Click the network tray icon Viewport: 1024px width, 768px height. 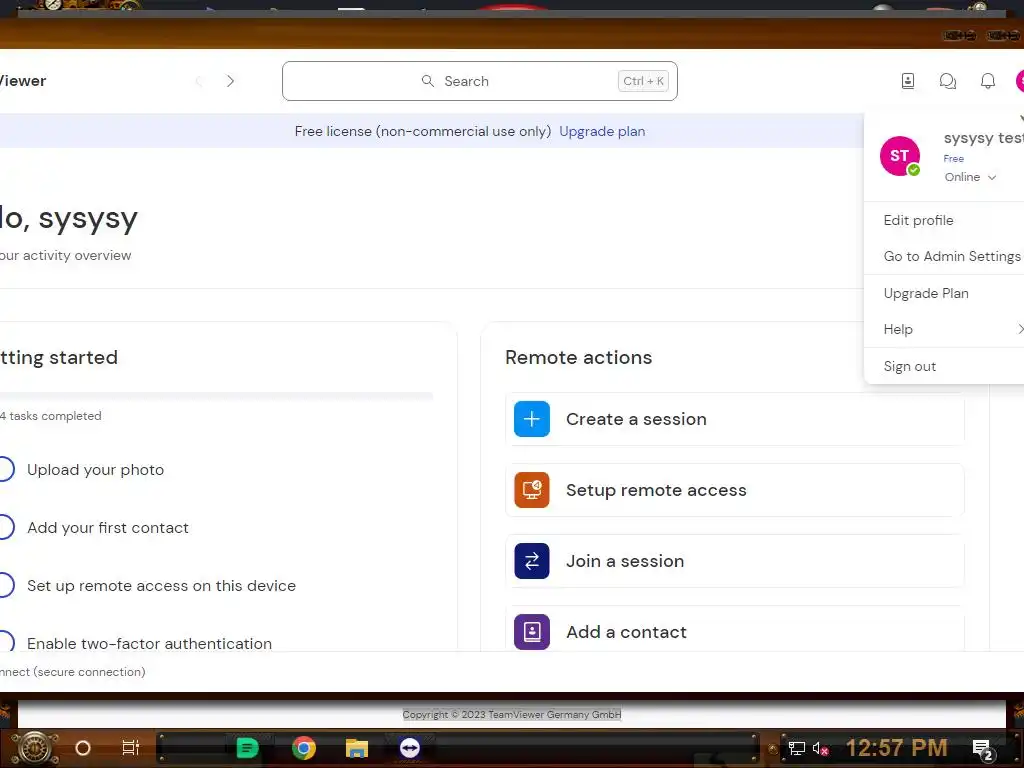797,748
